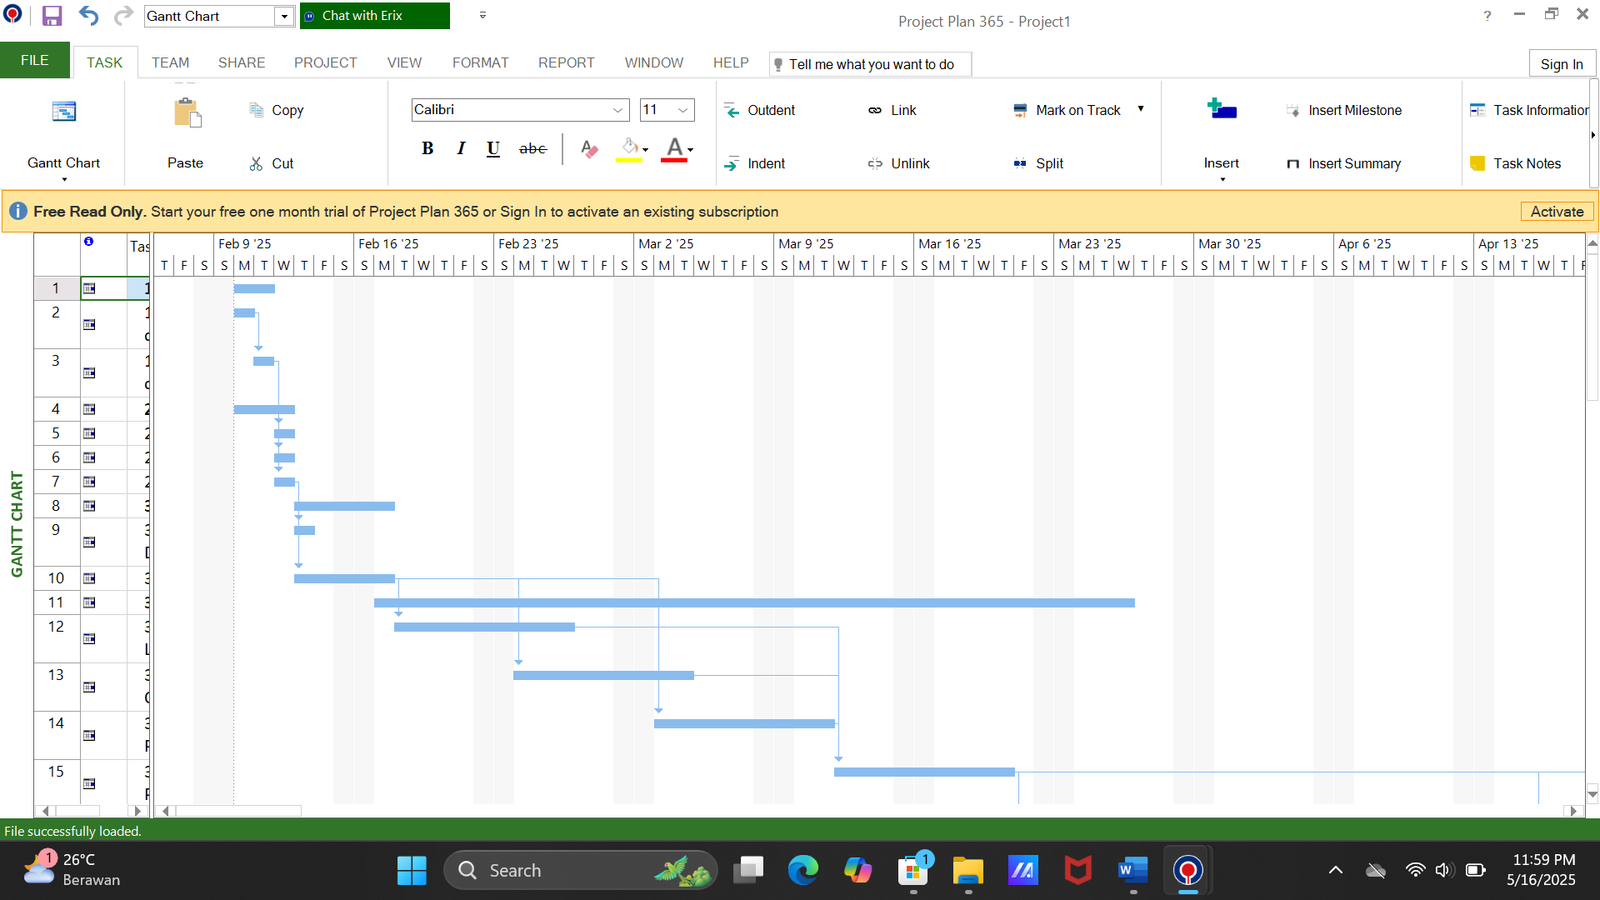
Task: Click the Sign In button
Action: [x=1561, y=64]
